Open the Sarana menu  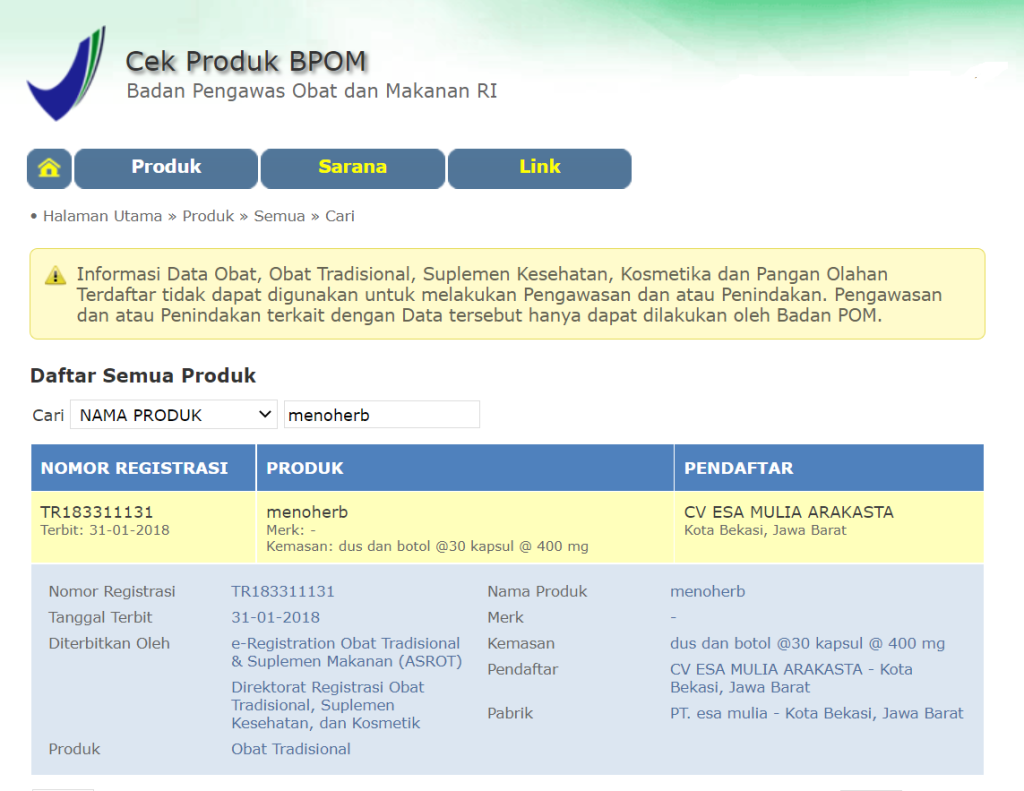352,168
